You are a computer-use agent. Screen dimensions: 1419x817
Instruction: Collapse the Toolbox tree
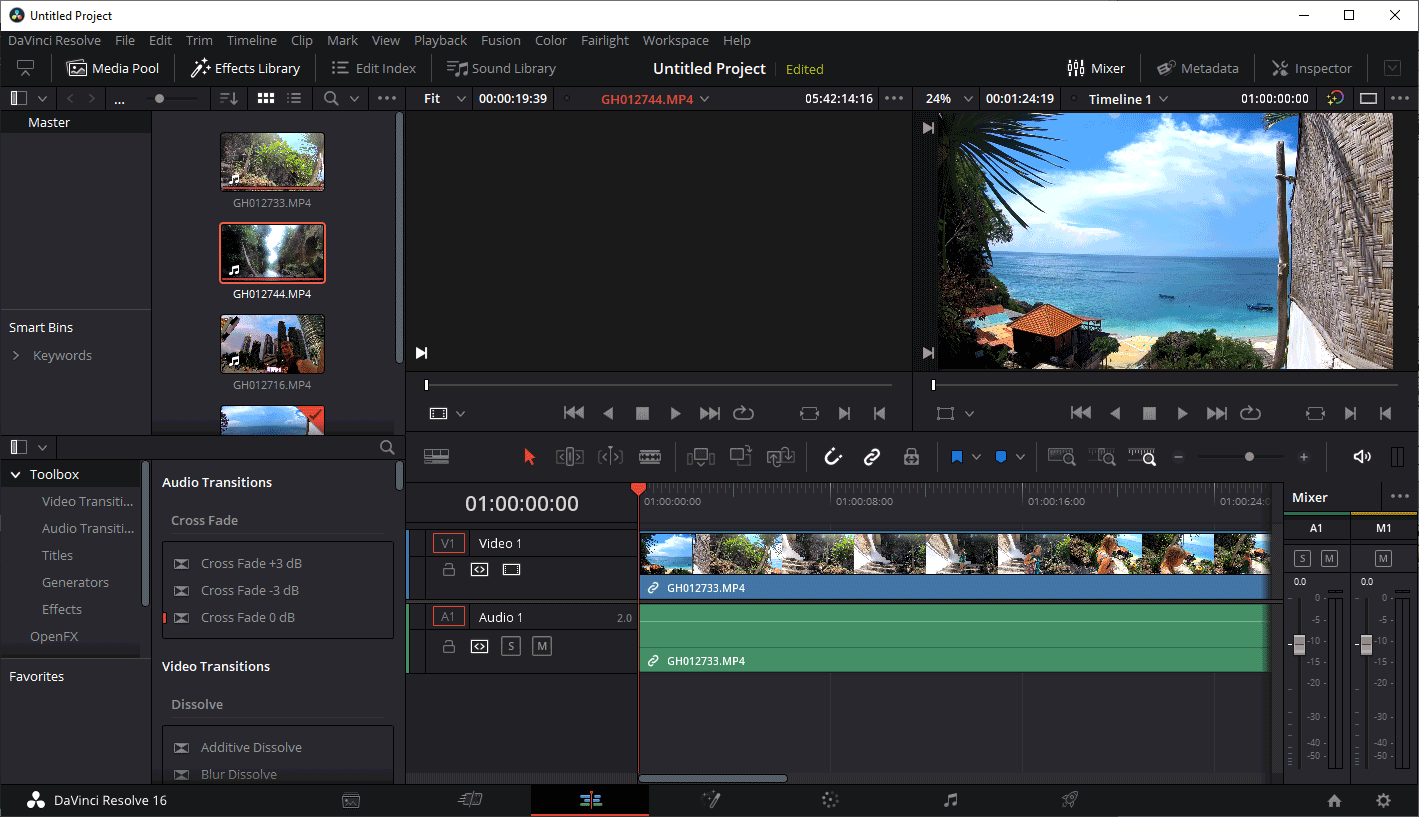click(15, 475)
